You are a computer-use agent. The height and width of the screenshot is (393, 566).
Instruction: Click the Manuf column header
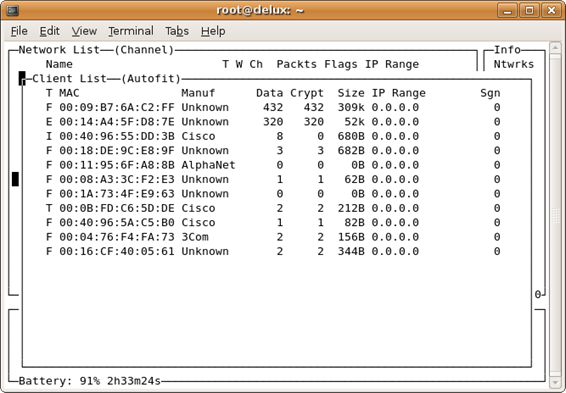pyautogui.click(x=198, y=93)
